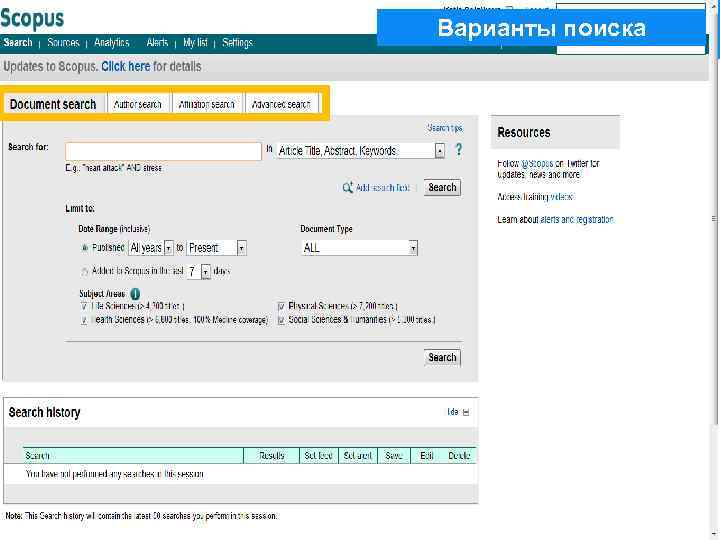Click the lower Search button below Subject Areas
The image size is (720, 540).
coord(442,357)
